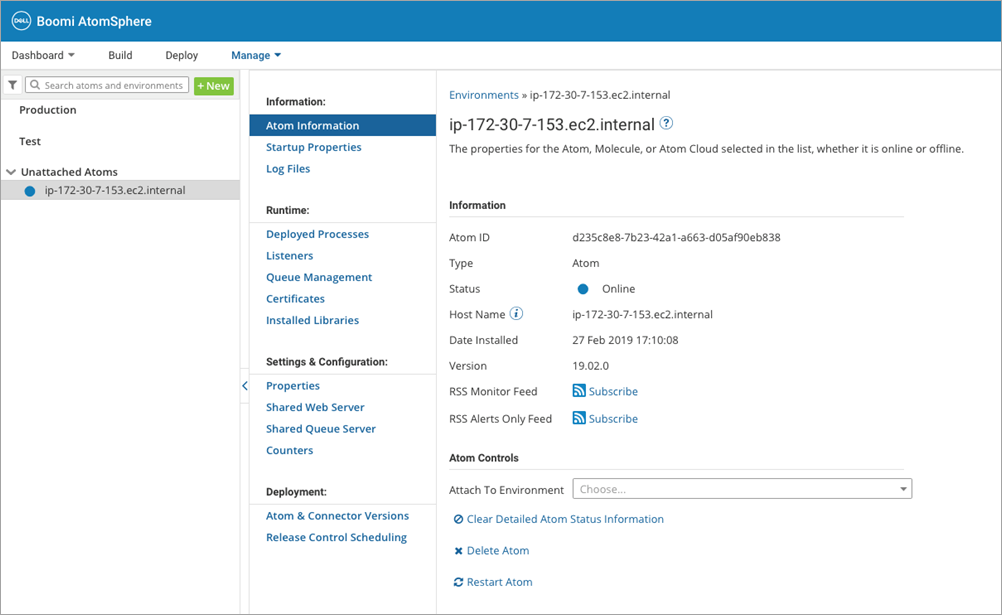Screen dimensions: 1002x615
Task: Click the Version value 19.02.0
Action: (590, 366)
